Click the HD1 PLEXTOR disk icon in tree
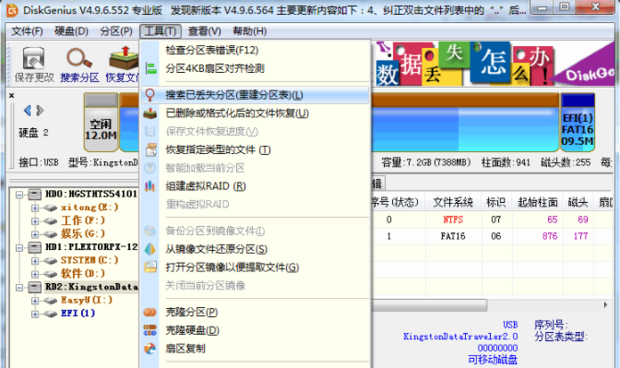Viewport: 620px width, 368px height. pos(35,247)
